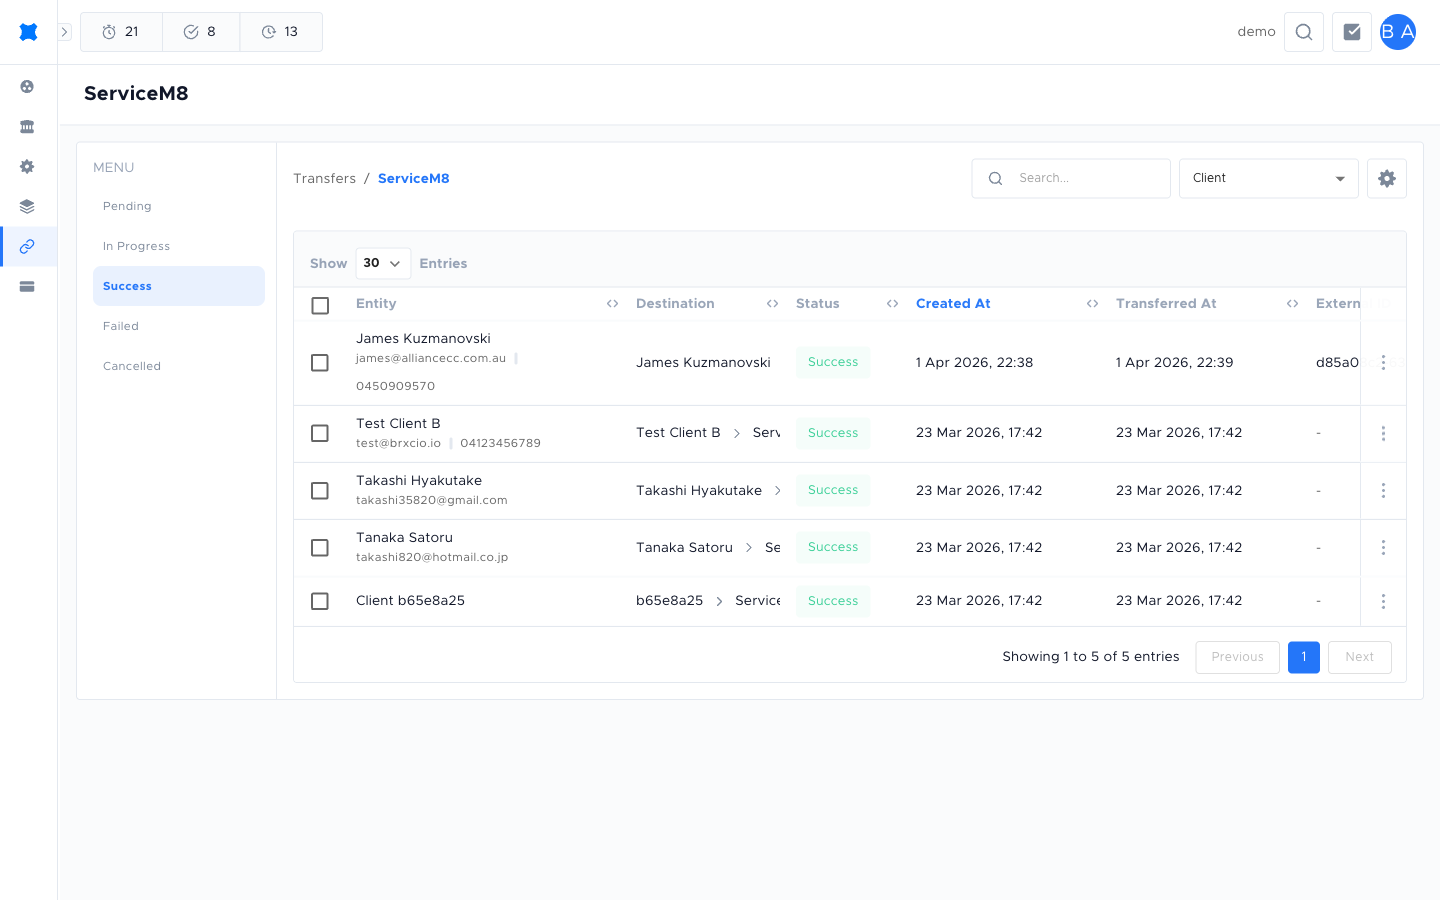Click the Next pagination button
Screen dimensions: 1440x900
(x=1359, y=657)
